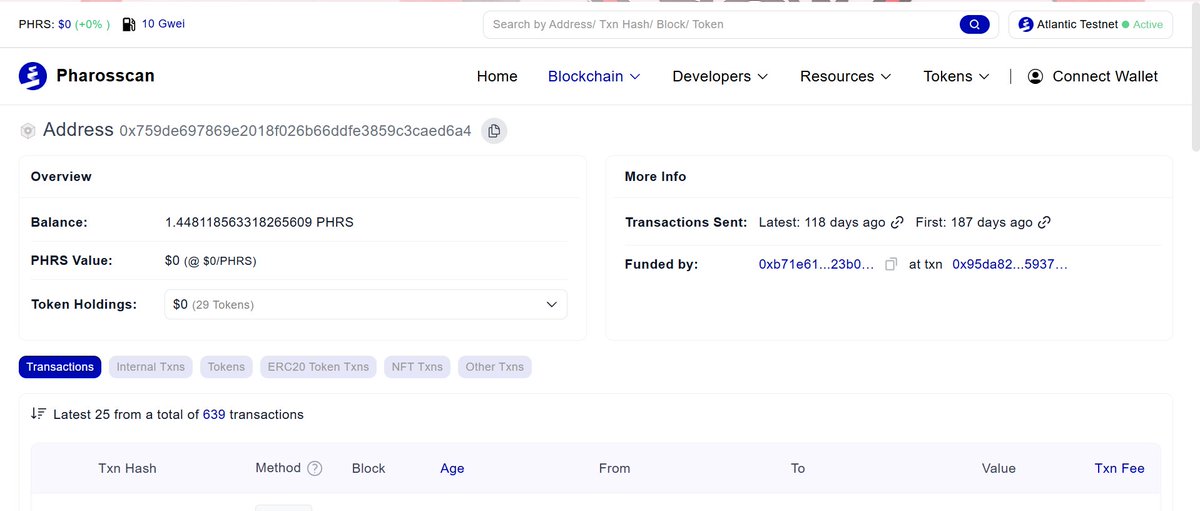Click the First 187 days ago text
The image size is (1200, 511).
pos(973,222)
